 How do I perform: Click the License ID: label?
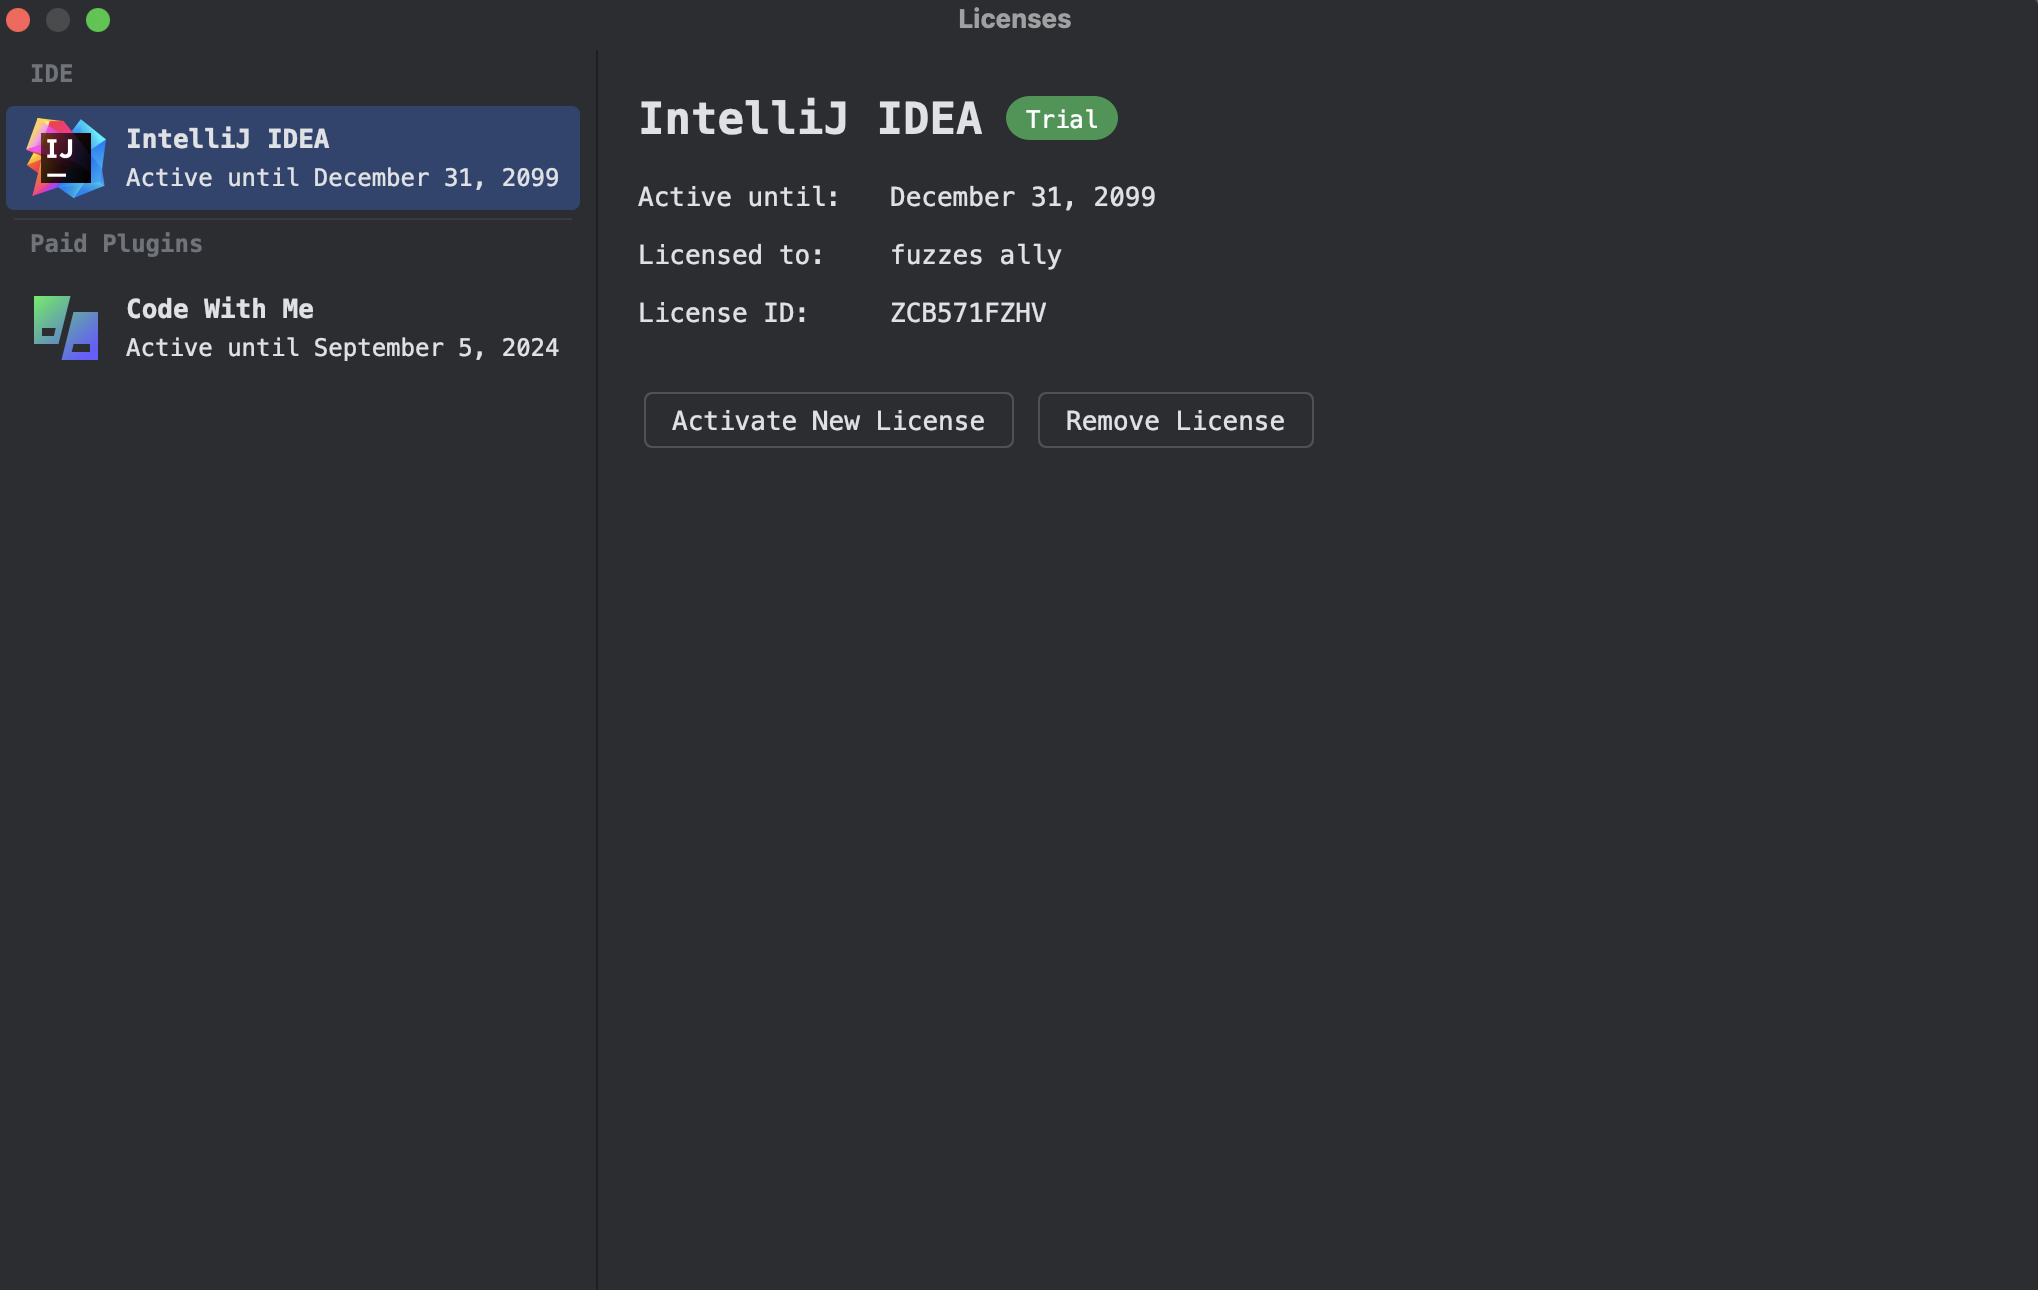click(723, 313)
